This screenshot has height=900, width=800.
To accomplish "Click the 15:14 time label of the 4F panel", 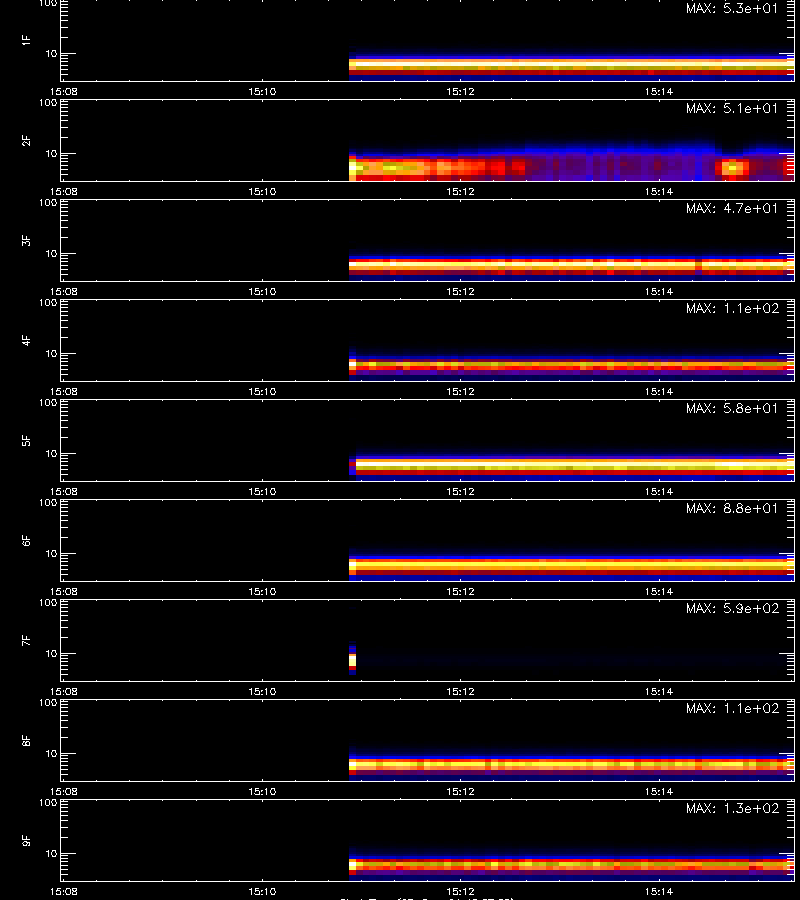I will click(x=659, y=391).
